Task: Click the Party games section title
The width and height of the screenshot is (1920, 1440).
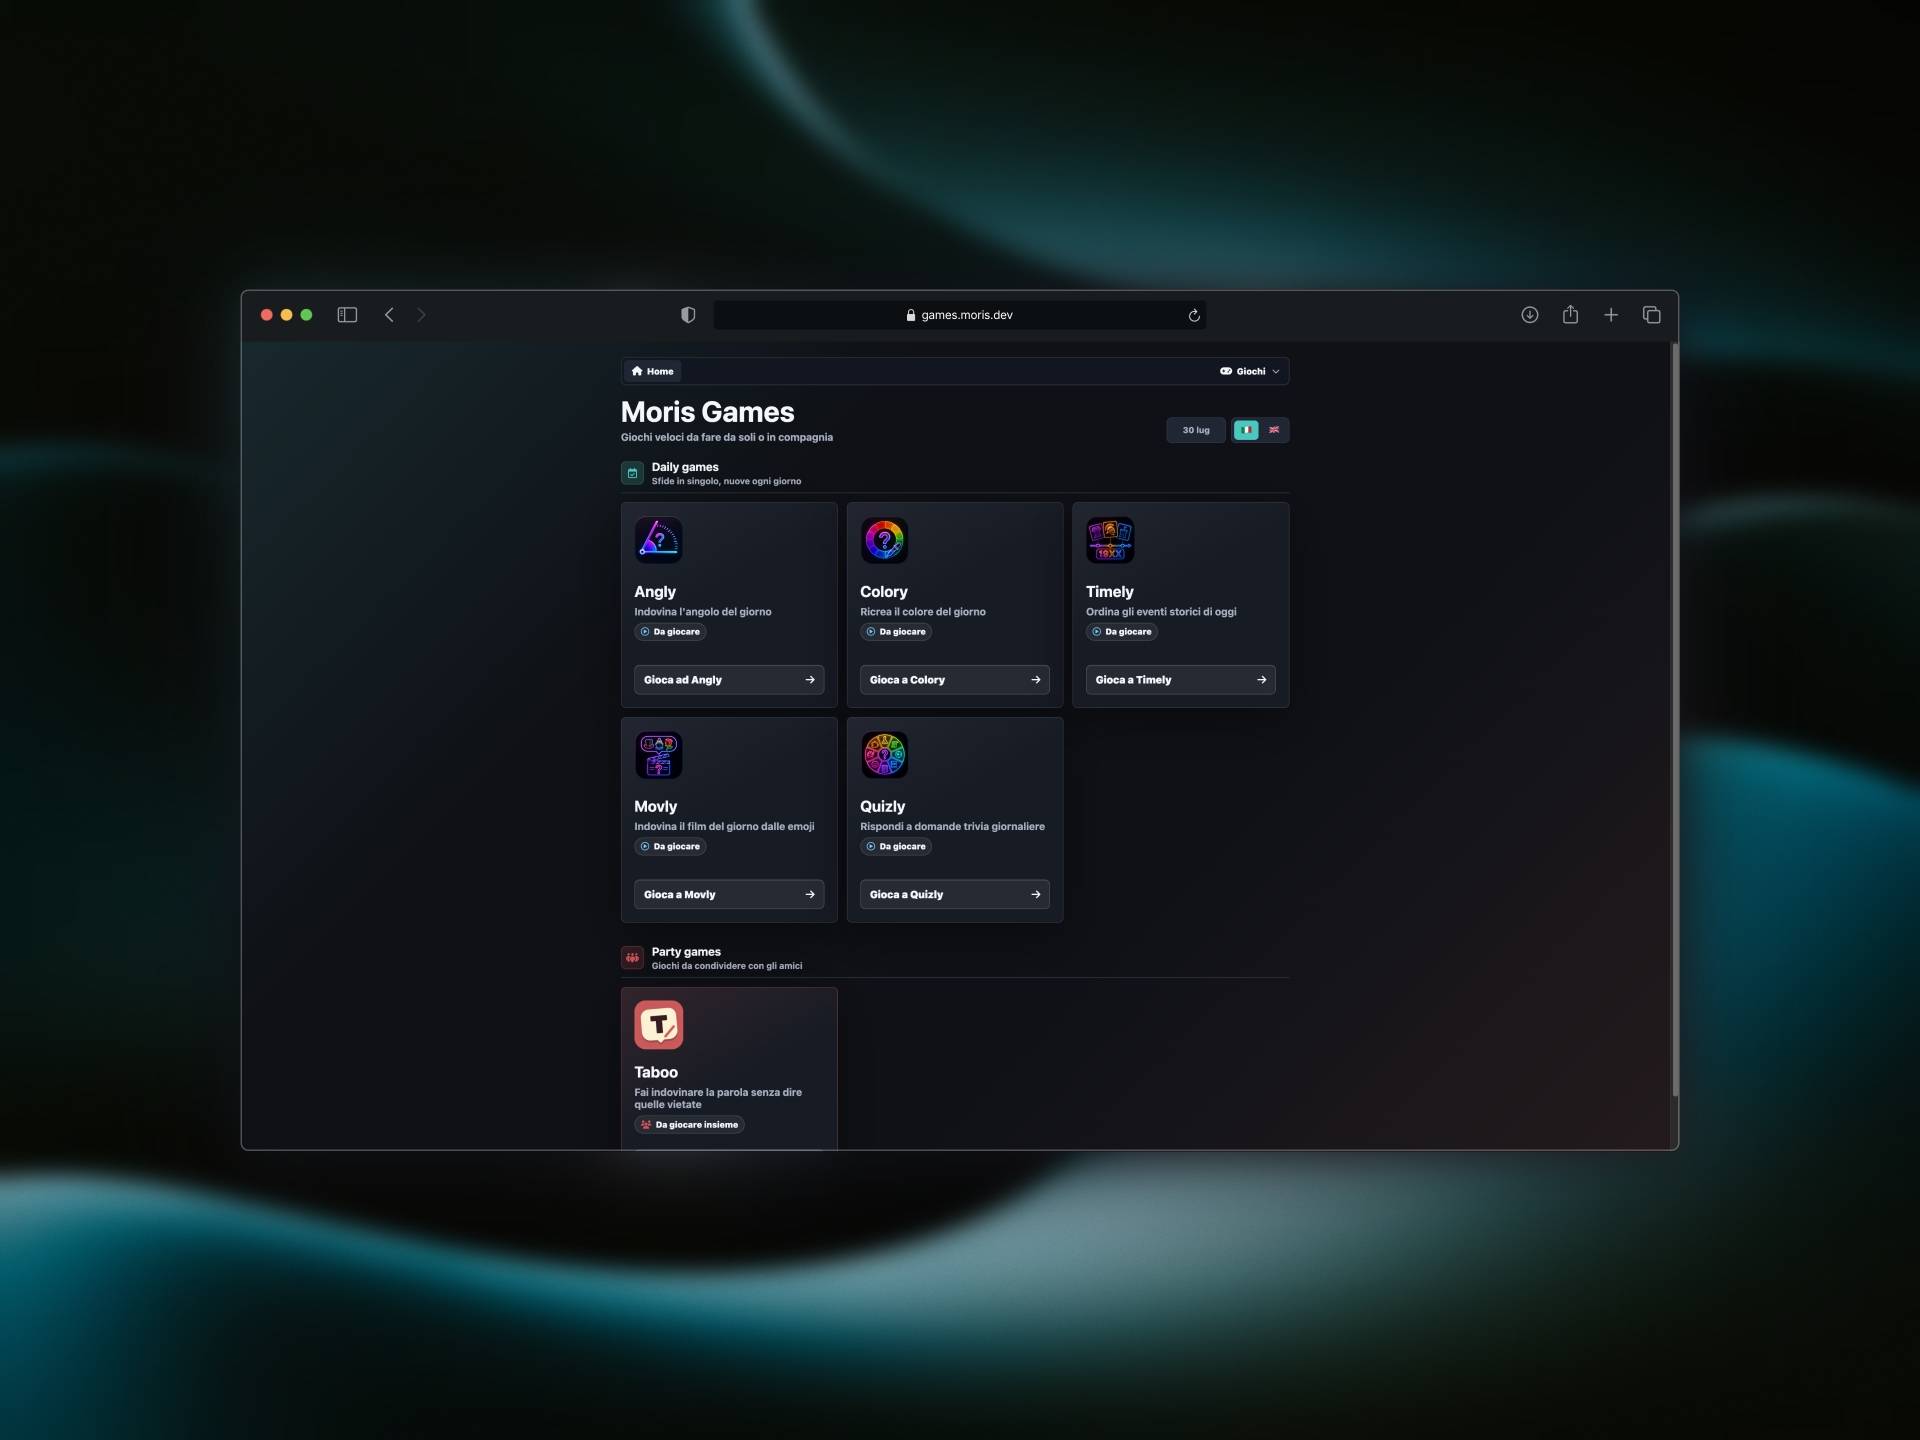Action: pyautogui.click(x=686, y=952)
